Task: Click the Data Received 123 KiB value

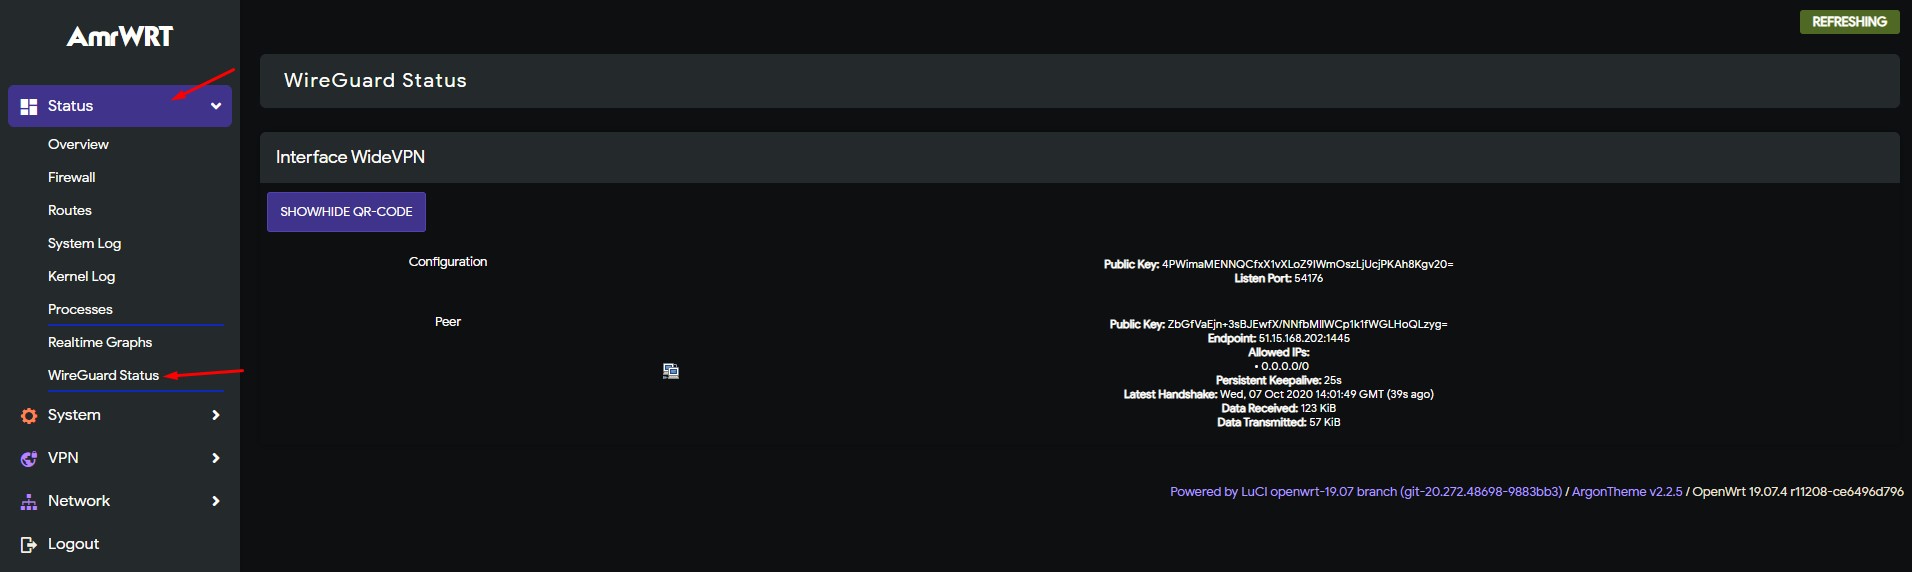Action: point(1318,408)
